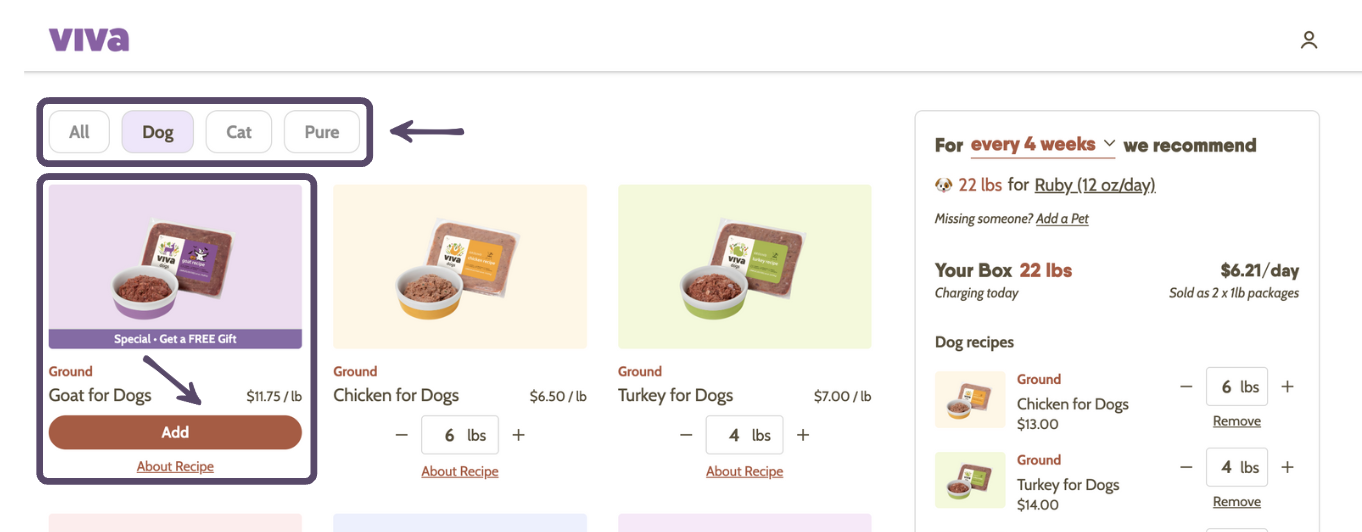Click the Goat for Dogs product image

[175, 258]
